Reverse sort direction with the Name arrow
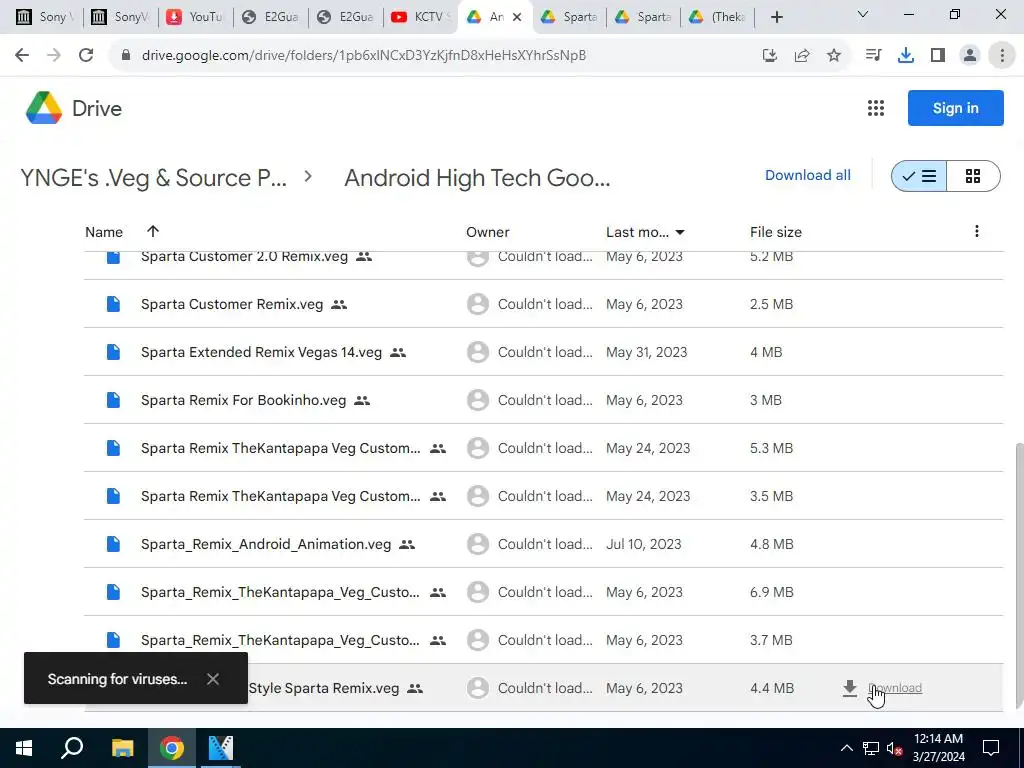Image resolution: width=1024 pixels, height=768 pixels. [x=153, y=231]
